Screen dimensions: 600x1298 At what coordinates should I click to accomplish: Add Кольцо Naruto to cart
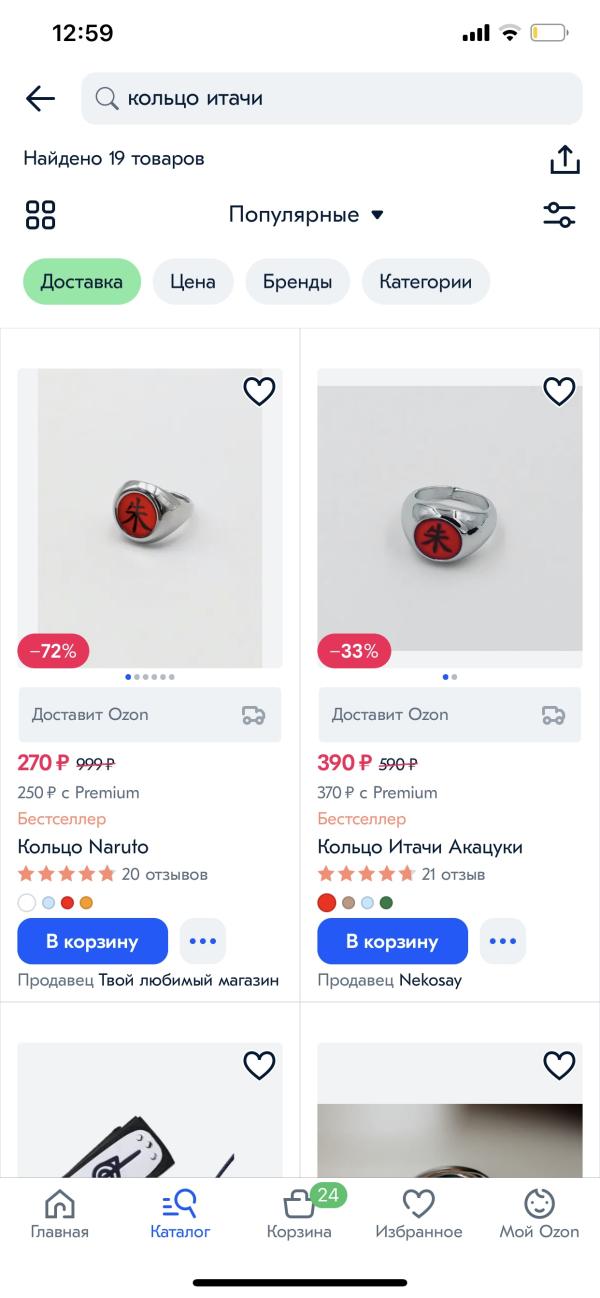(x=92, y=941)
